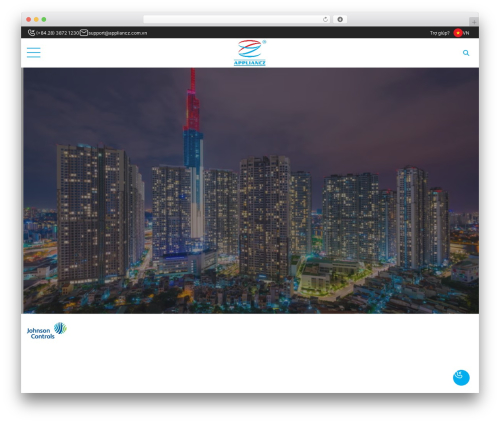500x423 pixels.
Task: Close the browser window with the red button
Action: [x=29, y=19]
